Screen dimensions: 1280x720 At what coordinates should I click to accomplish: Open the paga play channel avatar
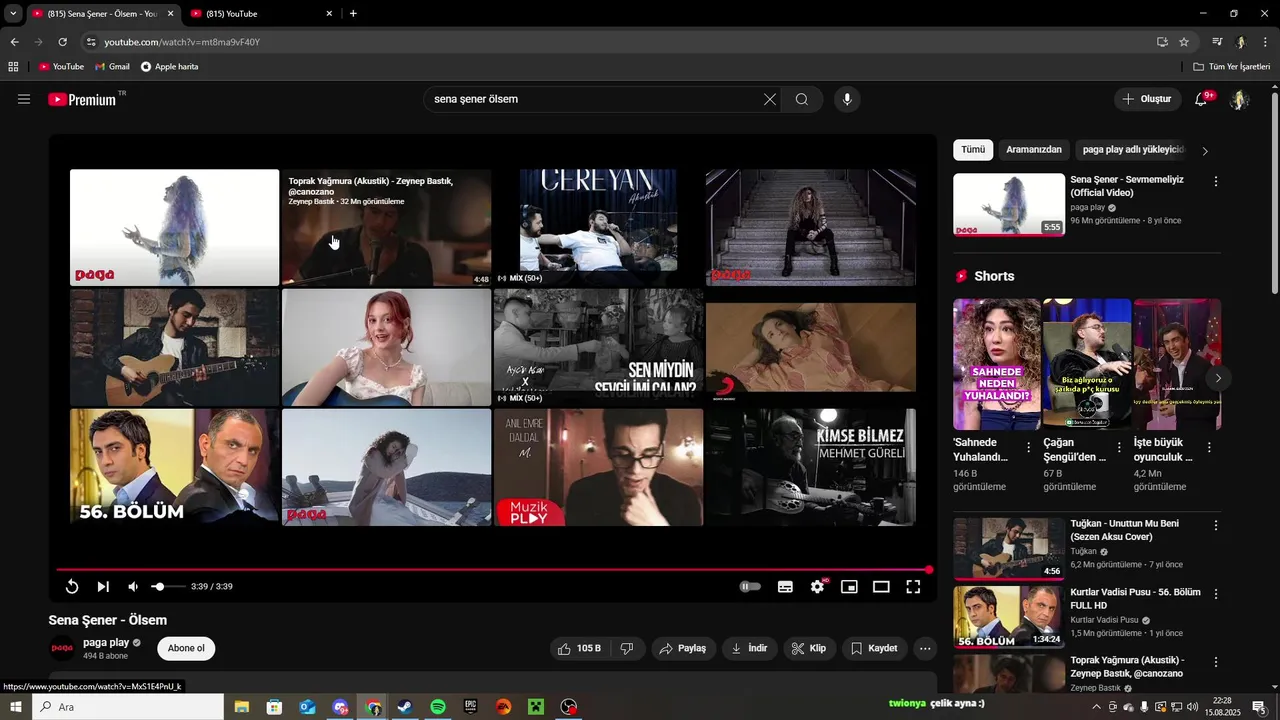tap(62, 648)
